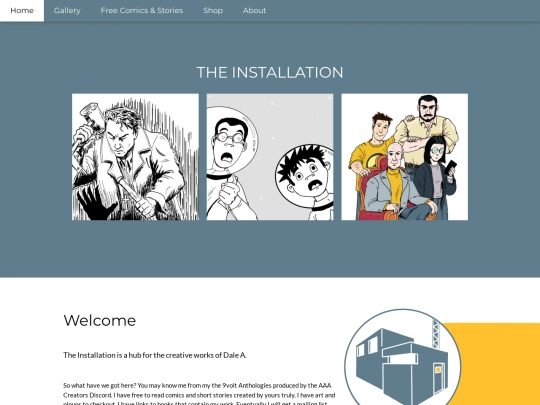540x405 pixels.
Task: Click the black-and-white trench coat man comic image
Action: 135,157
